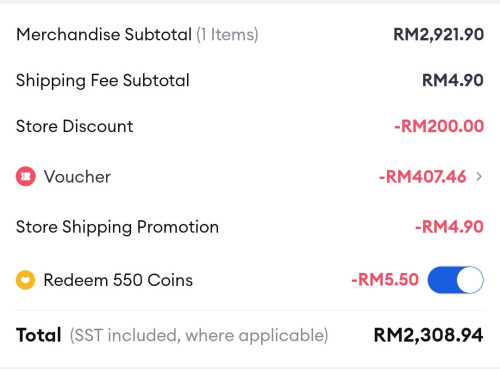
Task: Click the Store Shipping Promotion label
Action: (x=117, y=227)
